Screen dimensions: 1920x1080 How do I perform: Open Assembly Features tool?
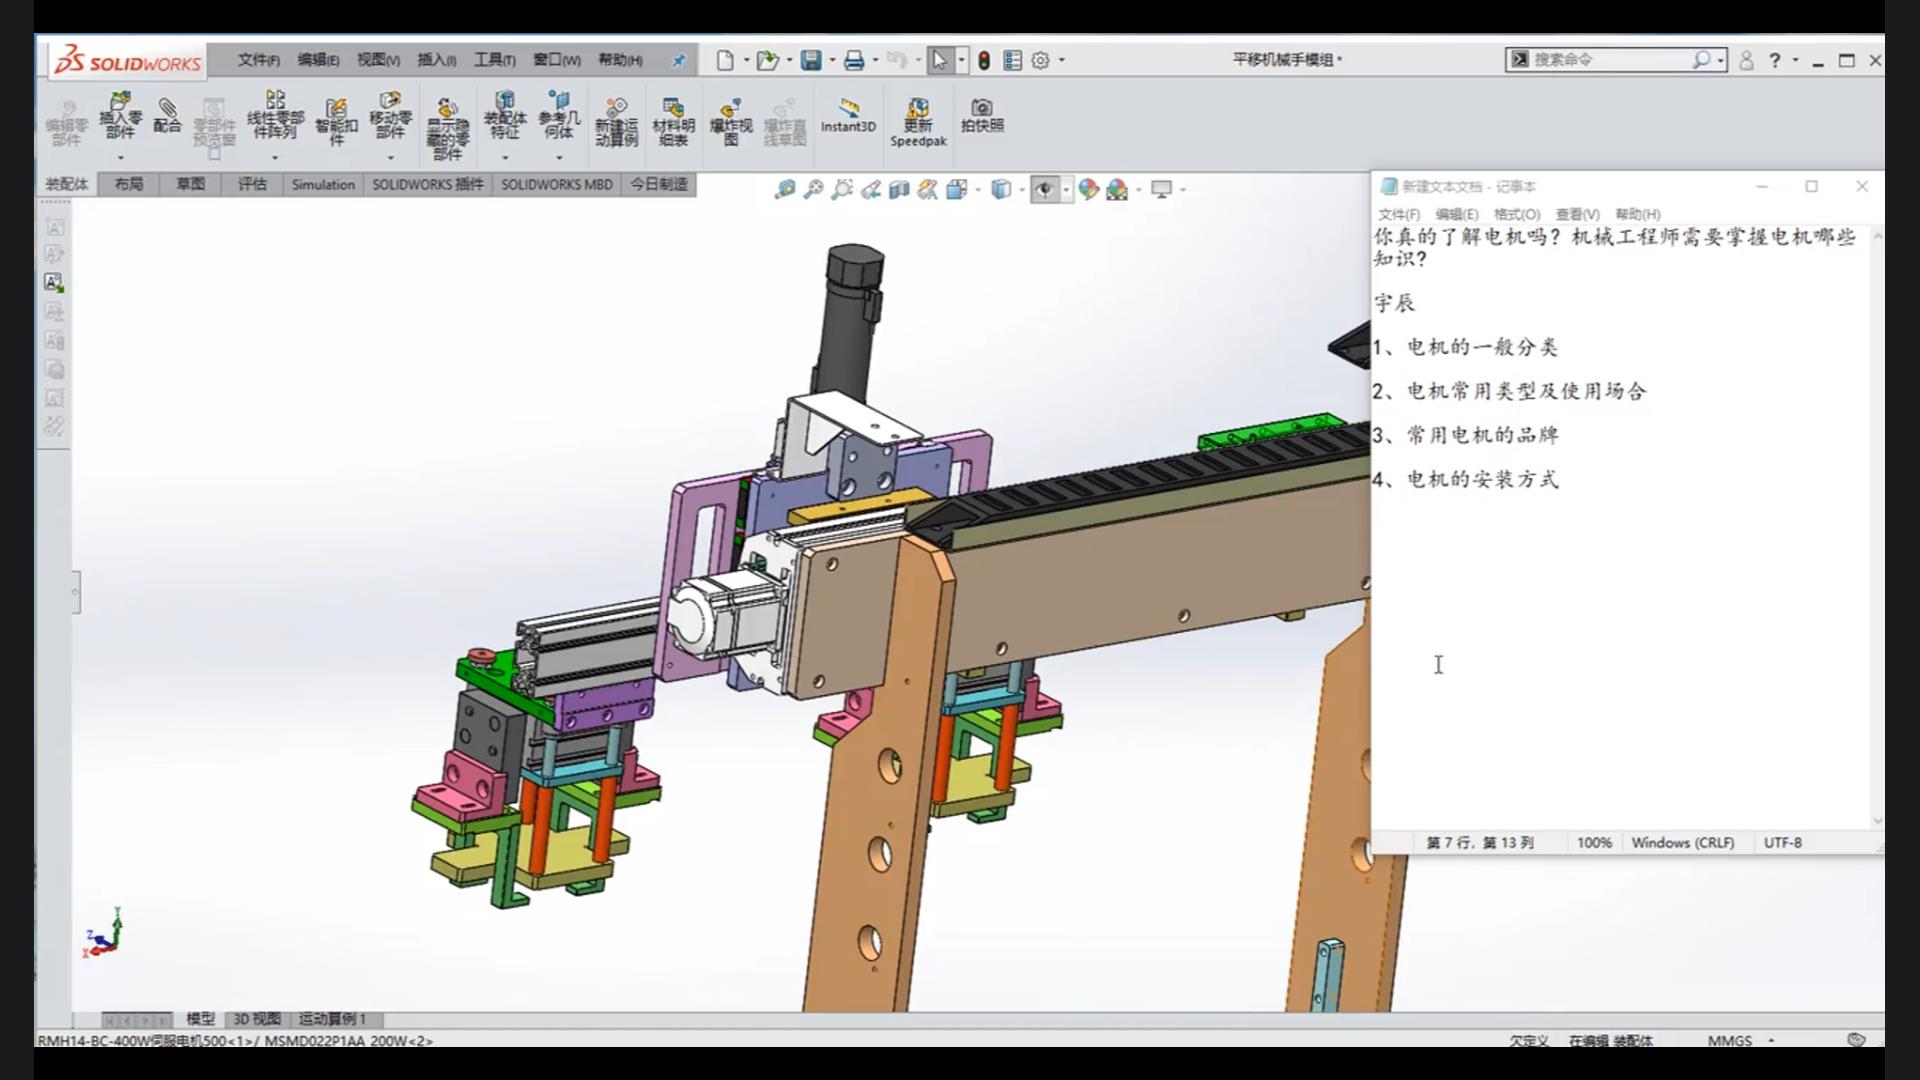tap(505, 116)
